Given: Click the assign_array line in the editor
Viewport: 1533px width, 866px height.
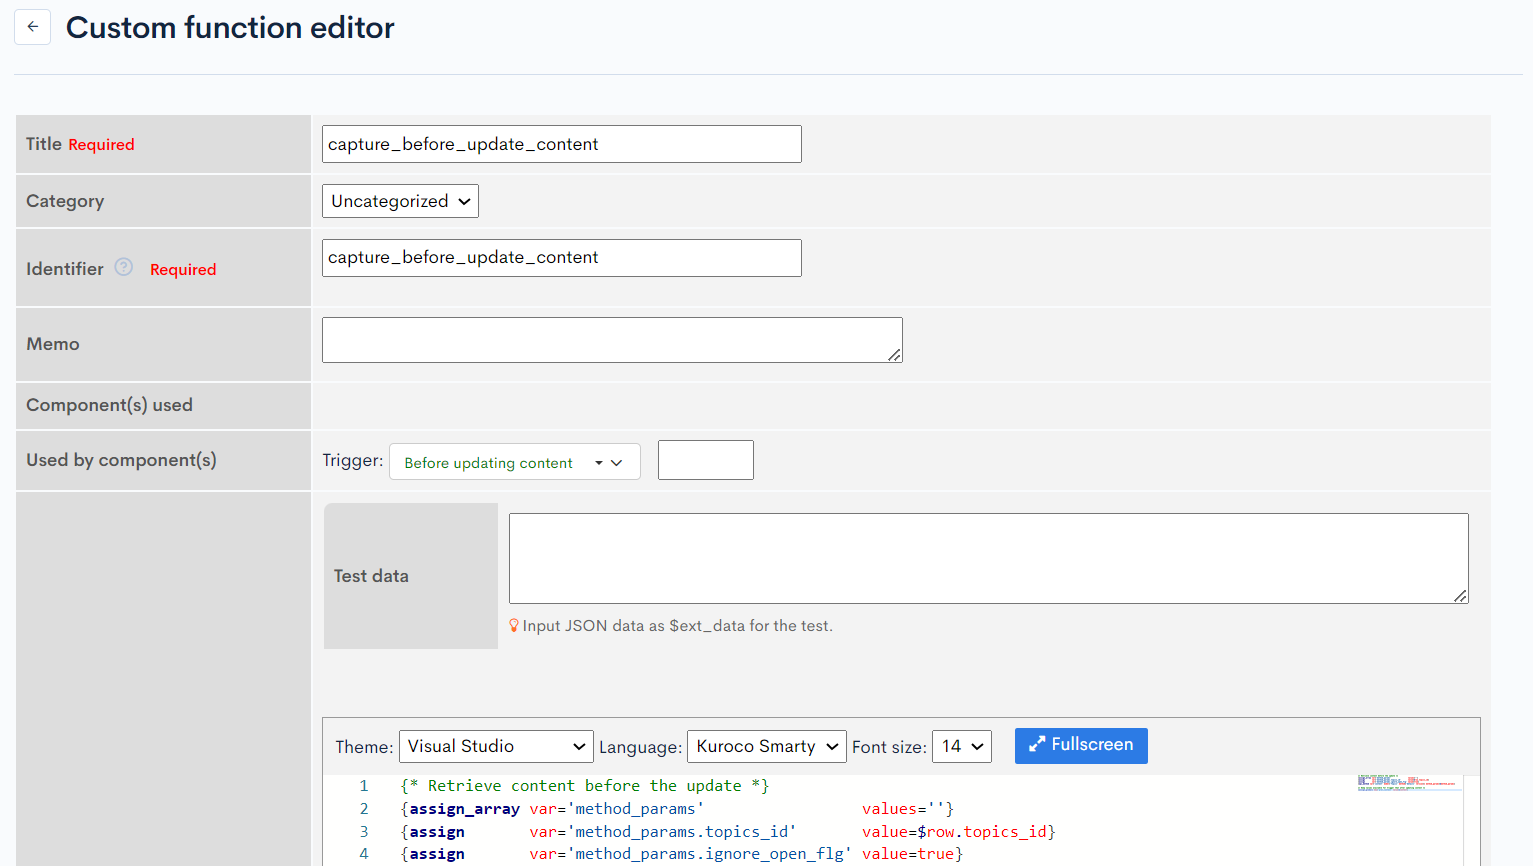Looking at the screenshot, I should click(x=677, y=809).
